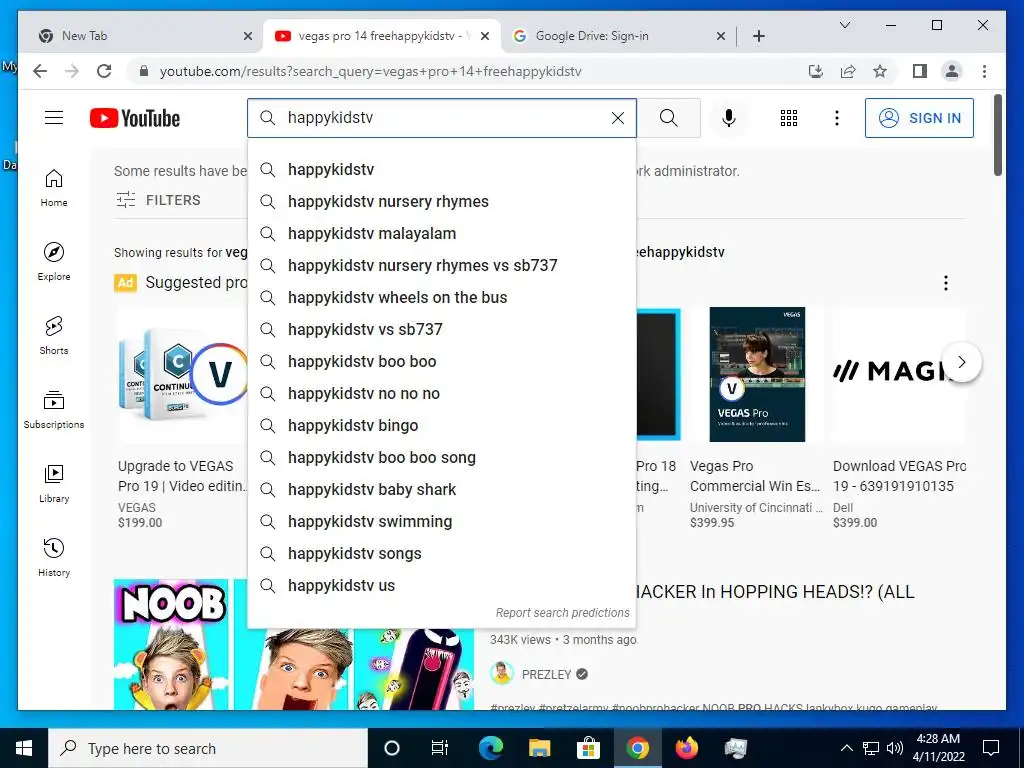Screen dimensions: 1024x768
Task: Choose suggestion "happykidstv malayalam"
Action: point(442,233)
